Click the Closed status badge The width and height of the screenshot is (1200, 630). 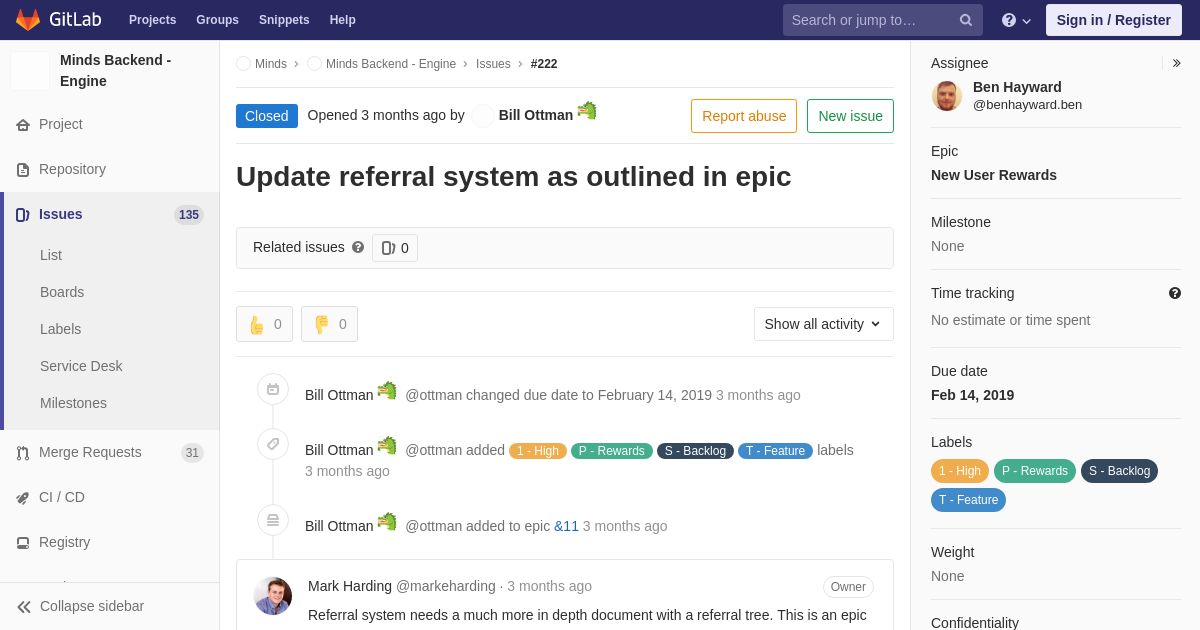[267, 116]
